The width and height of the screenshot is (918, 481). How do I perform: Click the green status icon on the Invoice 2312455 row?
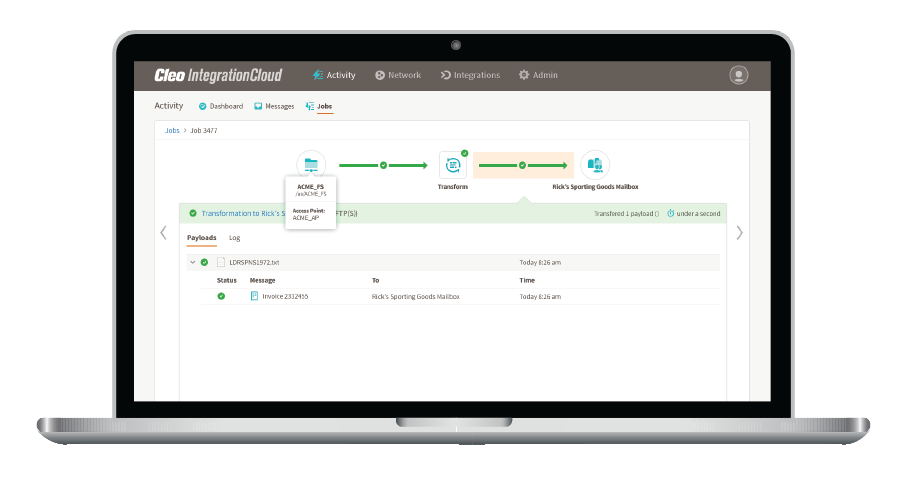click(x=221, y=296)
